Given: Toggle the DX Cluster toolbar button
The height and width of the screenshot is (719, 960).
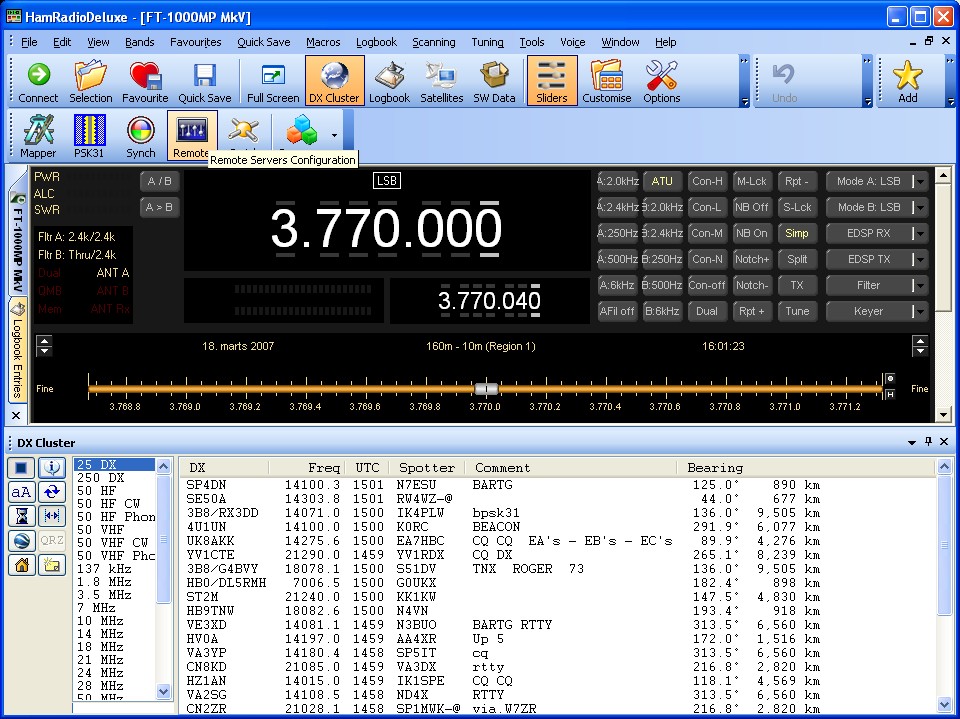Looking at the screenshot, I should [x=334, y=81].
